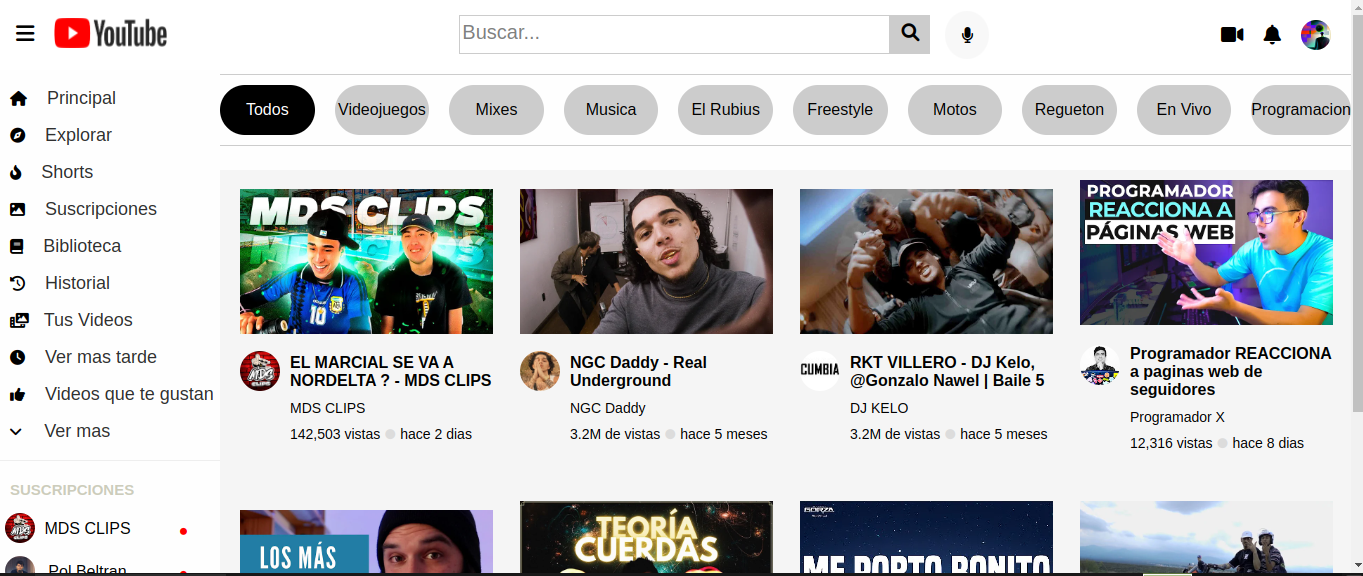Open the MDS CLIPS video thumbnail
This screenshot has height=576, width=1363.
point(366,261)
